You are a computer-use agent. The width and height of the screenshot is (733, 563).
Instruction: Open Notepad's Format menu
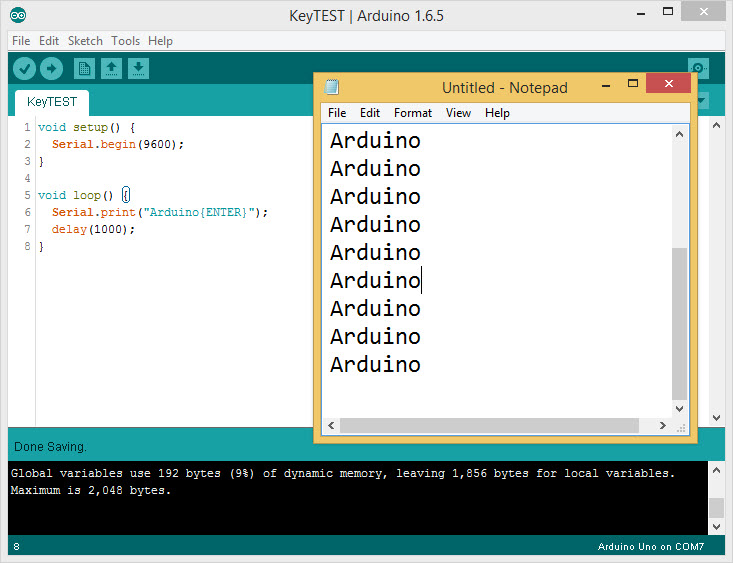tap(413, 113)
